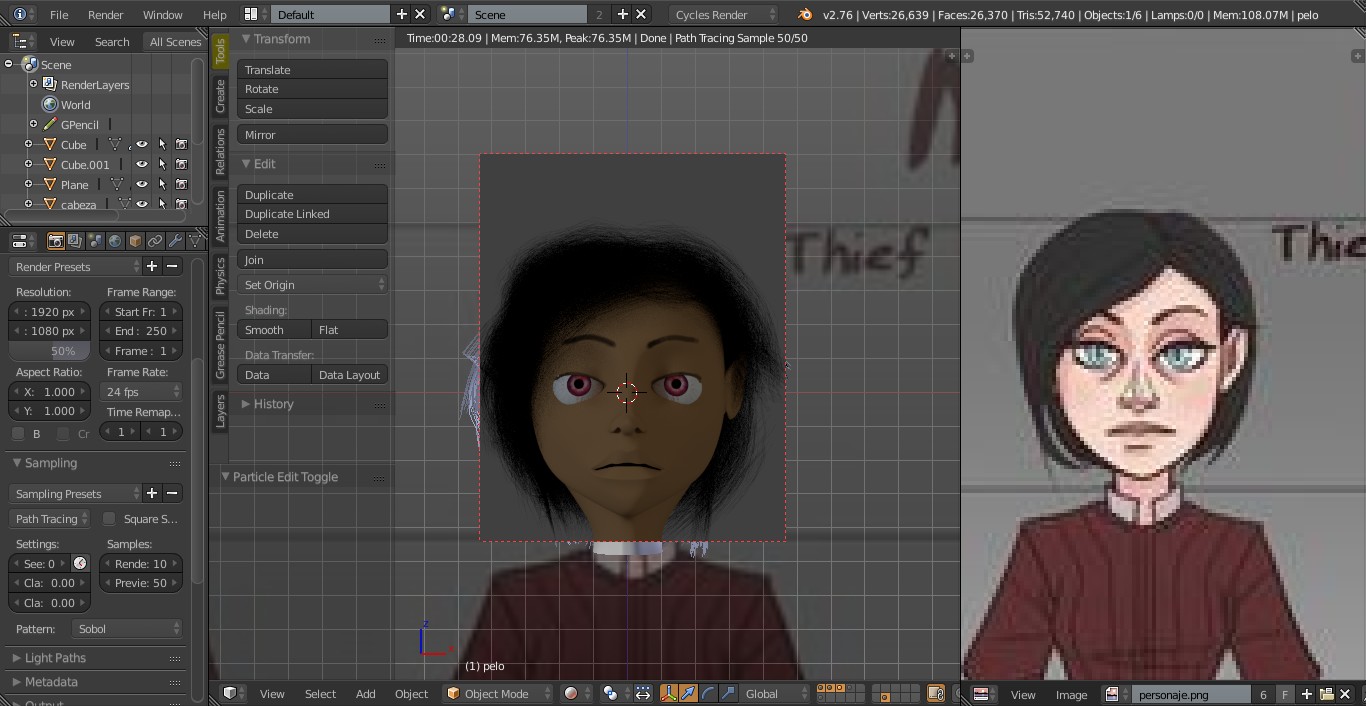
Task: Open the Global orientation dropdown
Action: click(776, 693)
